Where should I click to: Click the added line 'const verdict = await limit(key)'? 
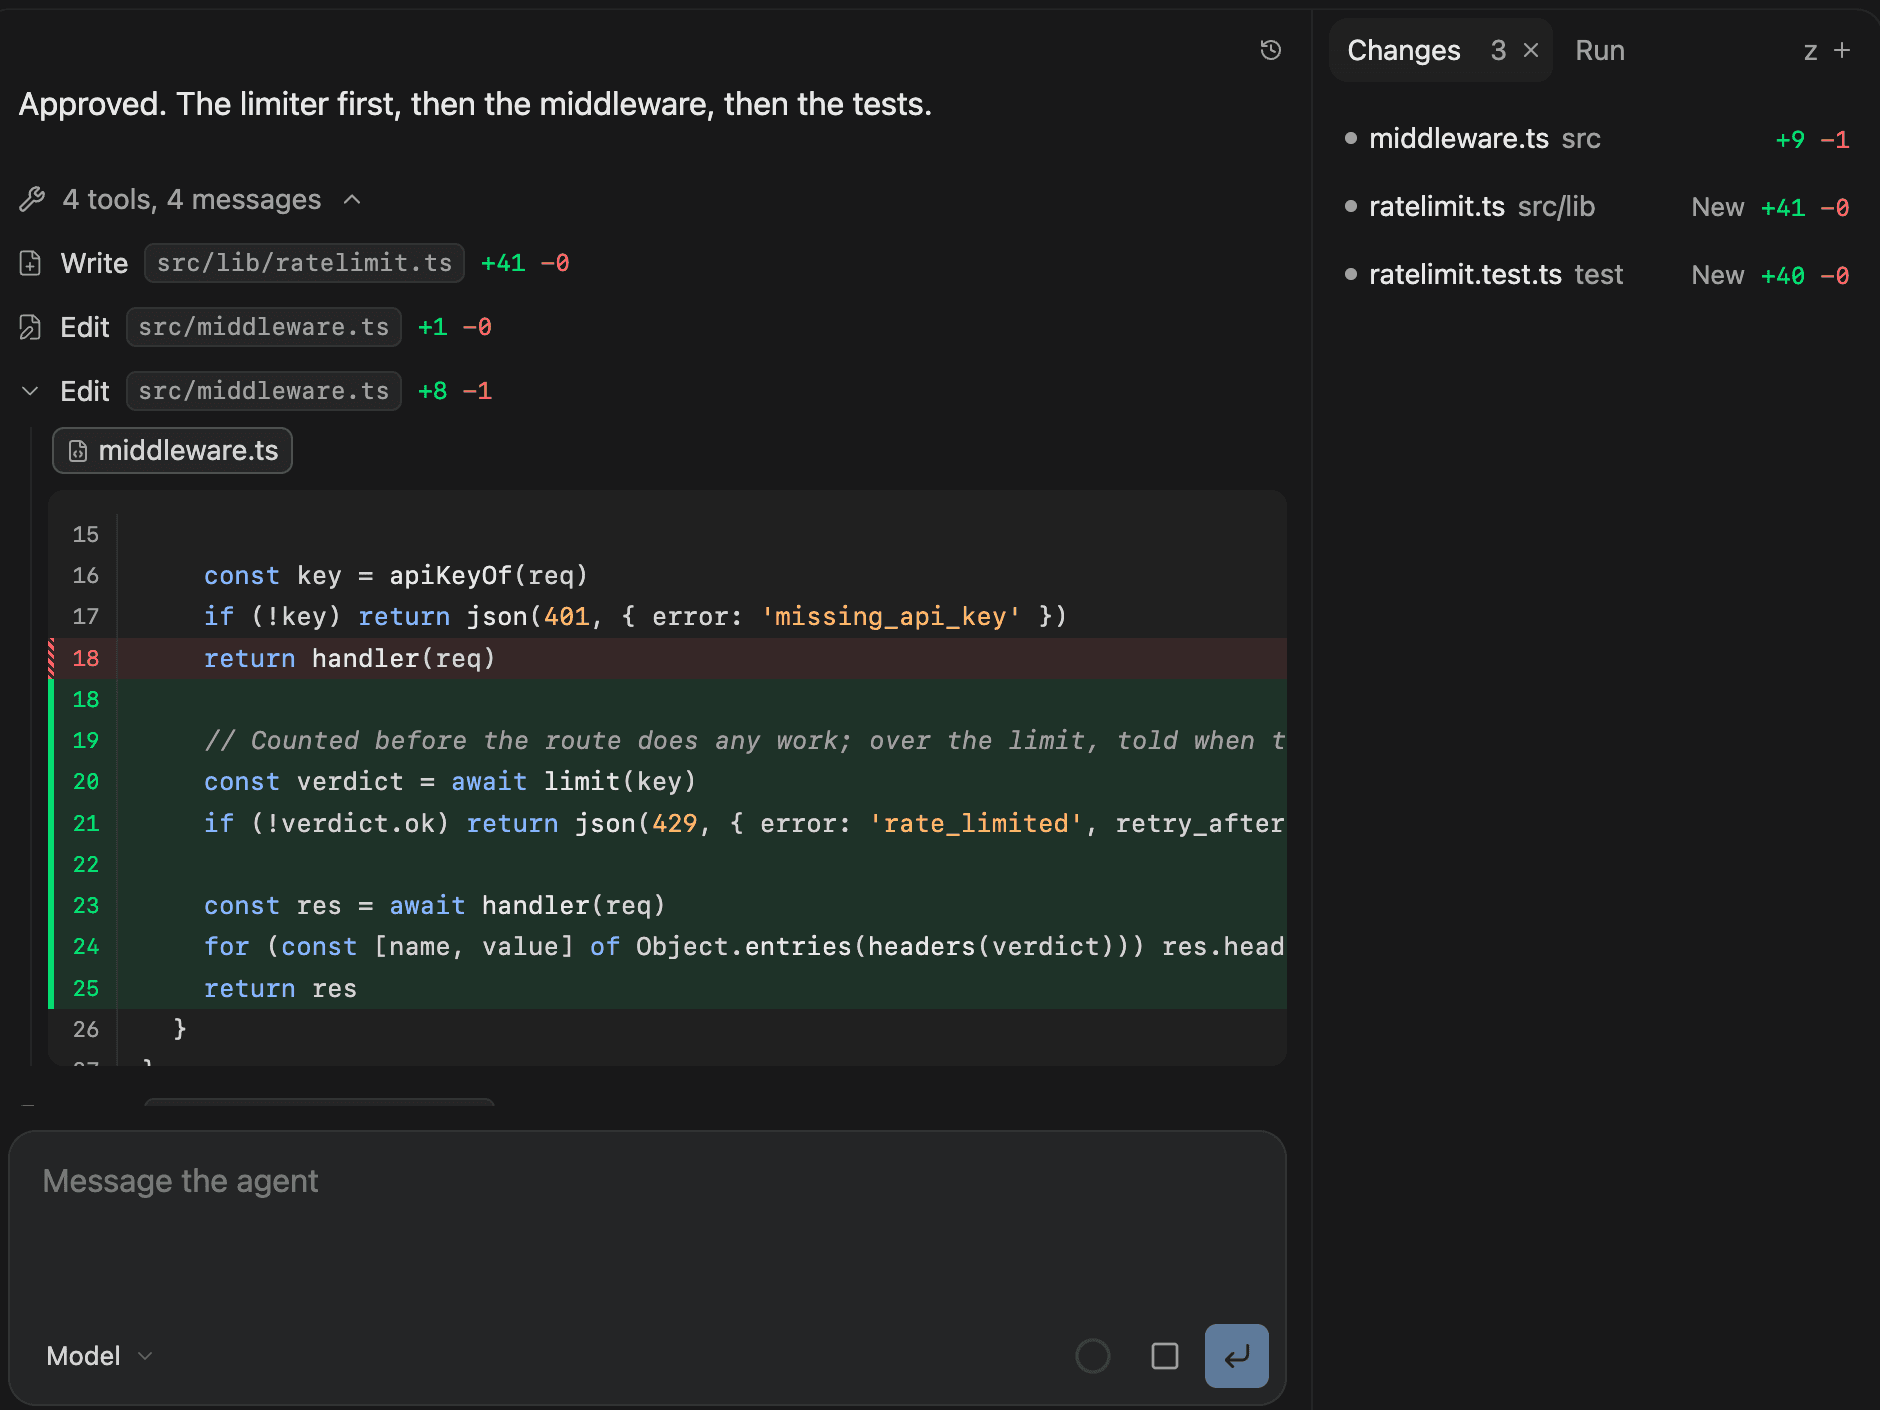click(x=450, y=782)
